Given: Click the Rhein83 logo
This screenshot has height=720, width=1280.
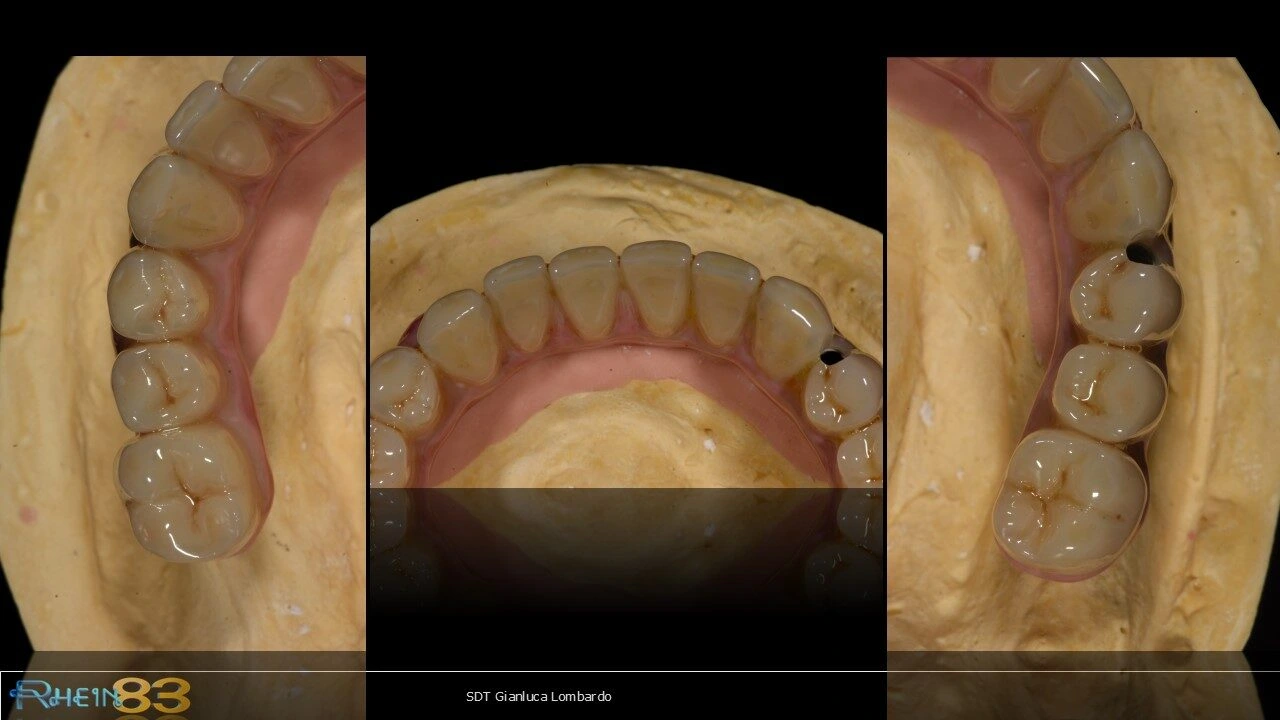Looking at the screenshot, I should click(98, 695).
